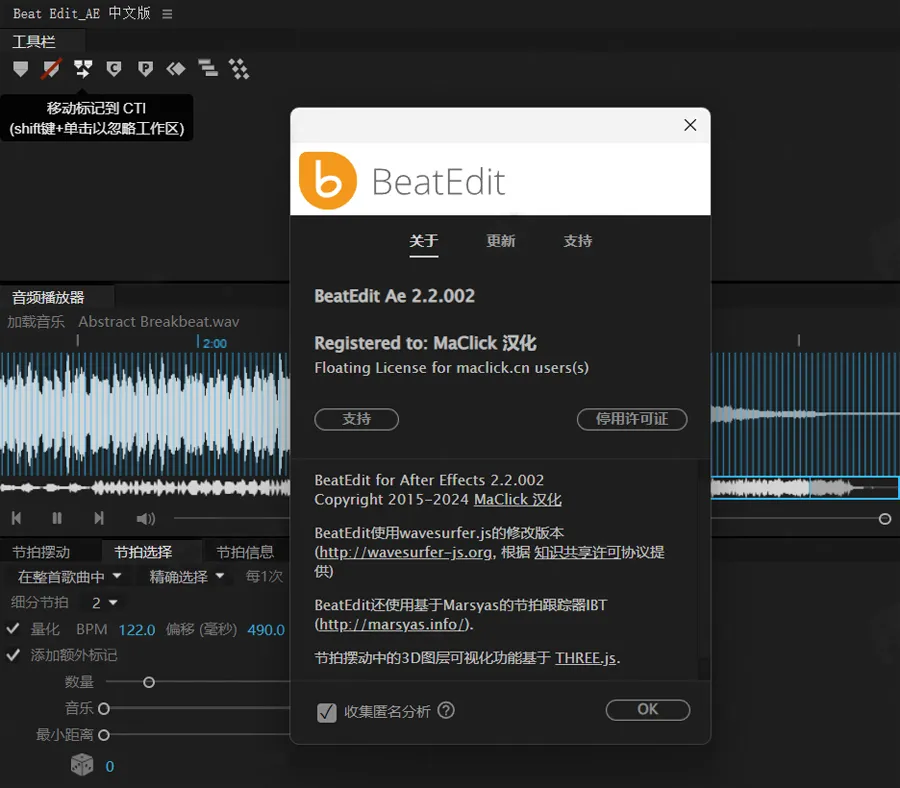This screenshot has height=788, width=900.
Task: Click the marker icon crossed by a red slash
Action: [x=51, y=69]
